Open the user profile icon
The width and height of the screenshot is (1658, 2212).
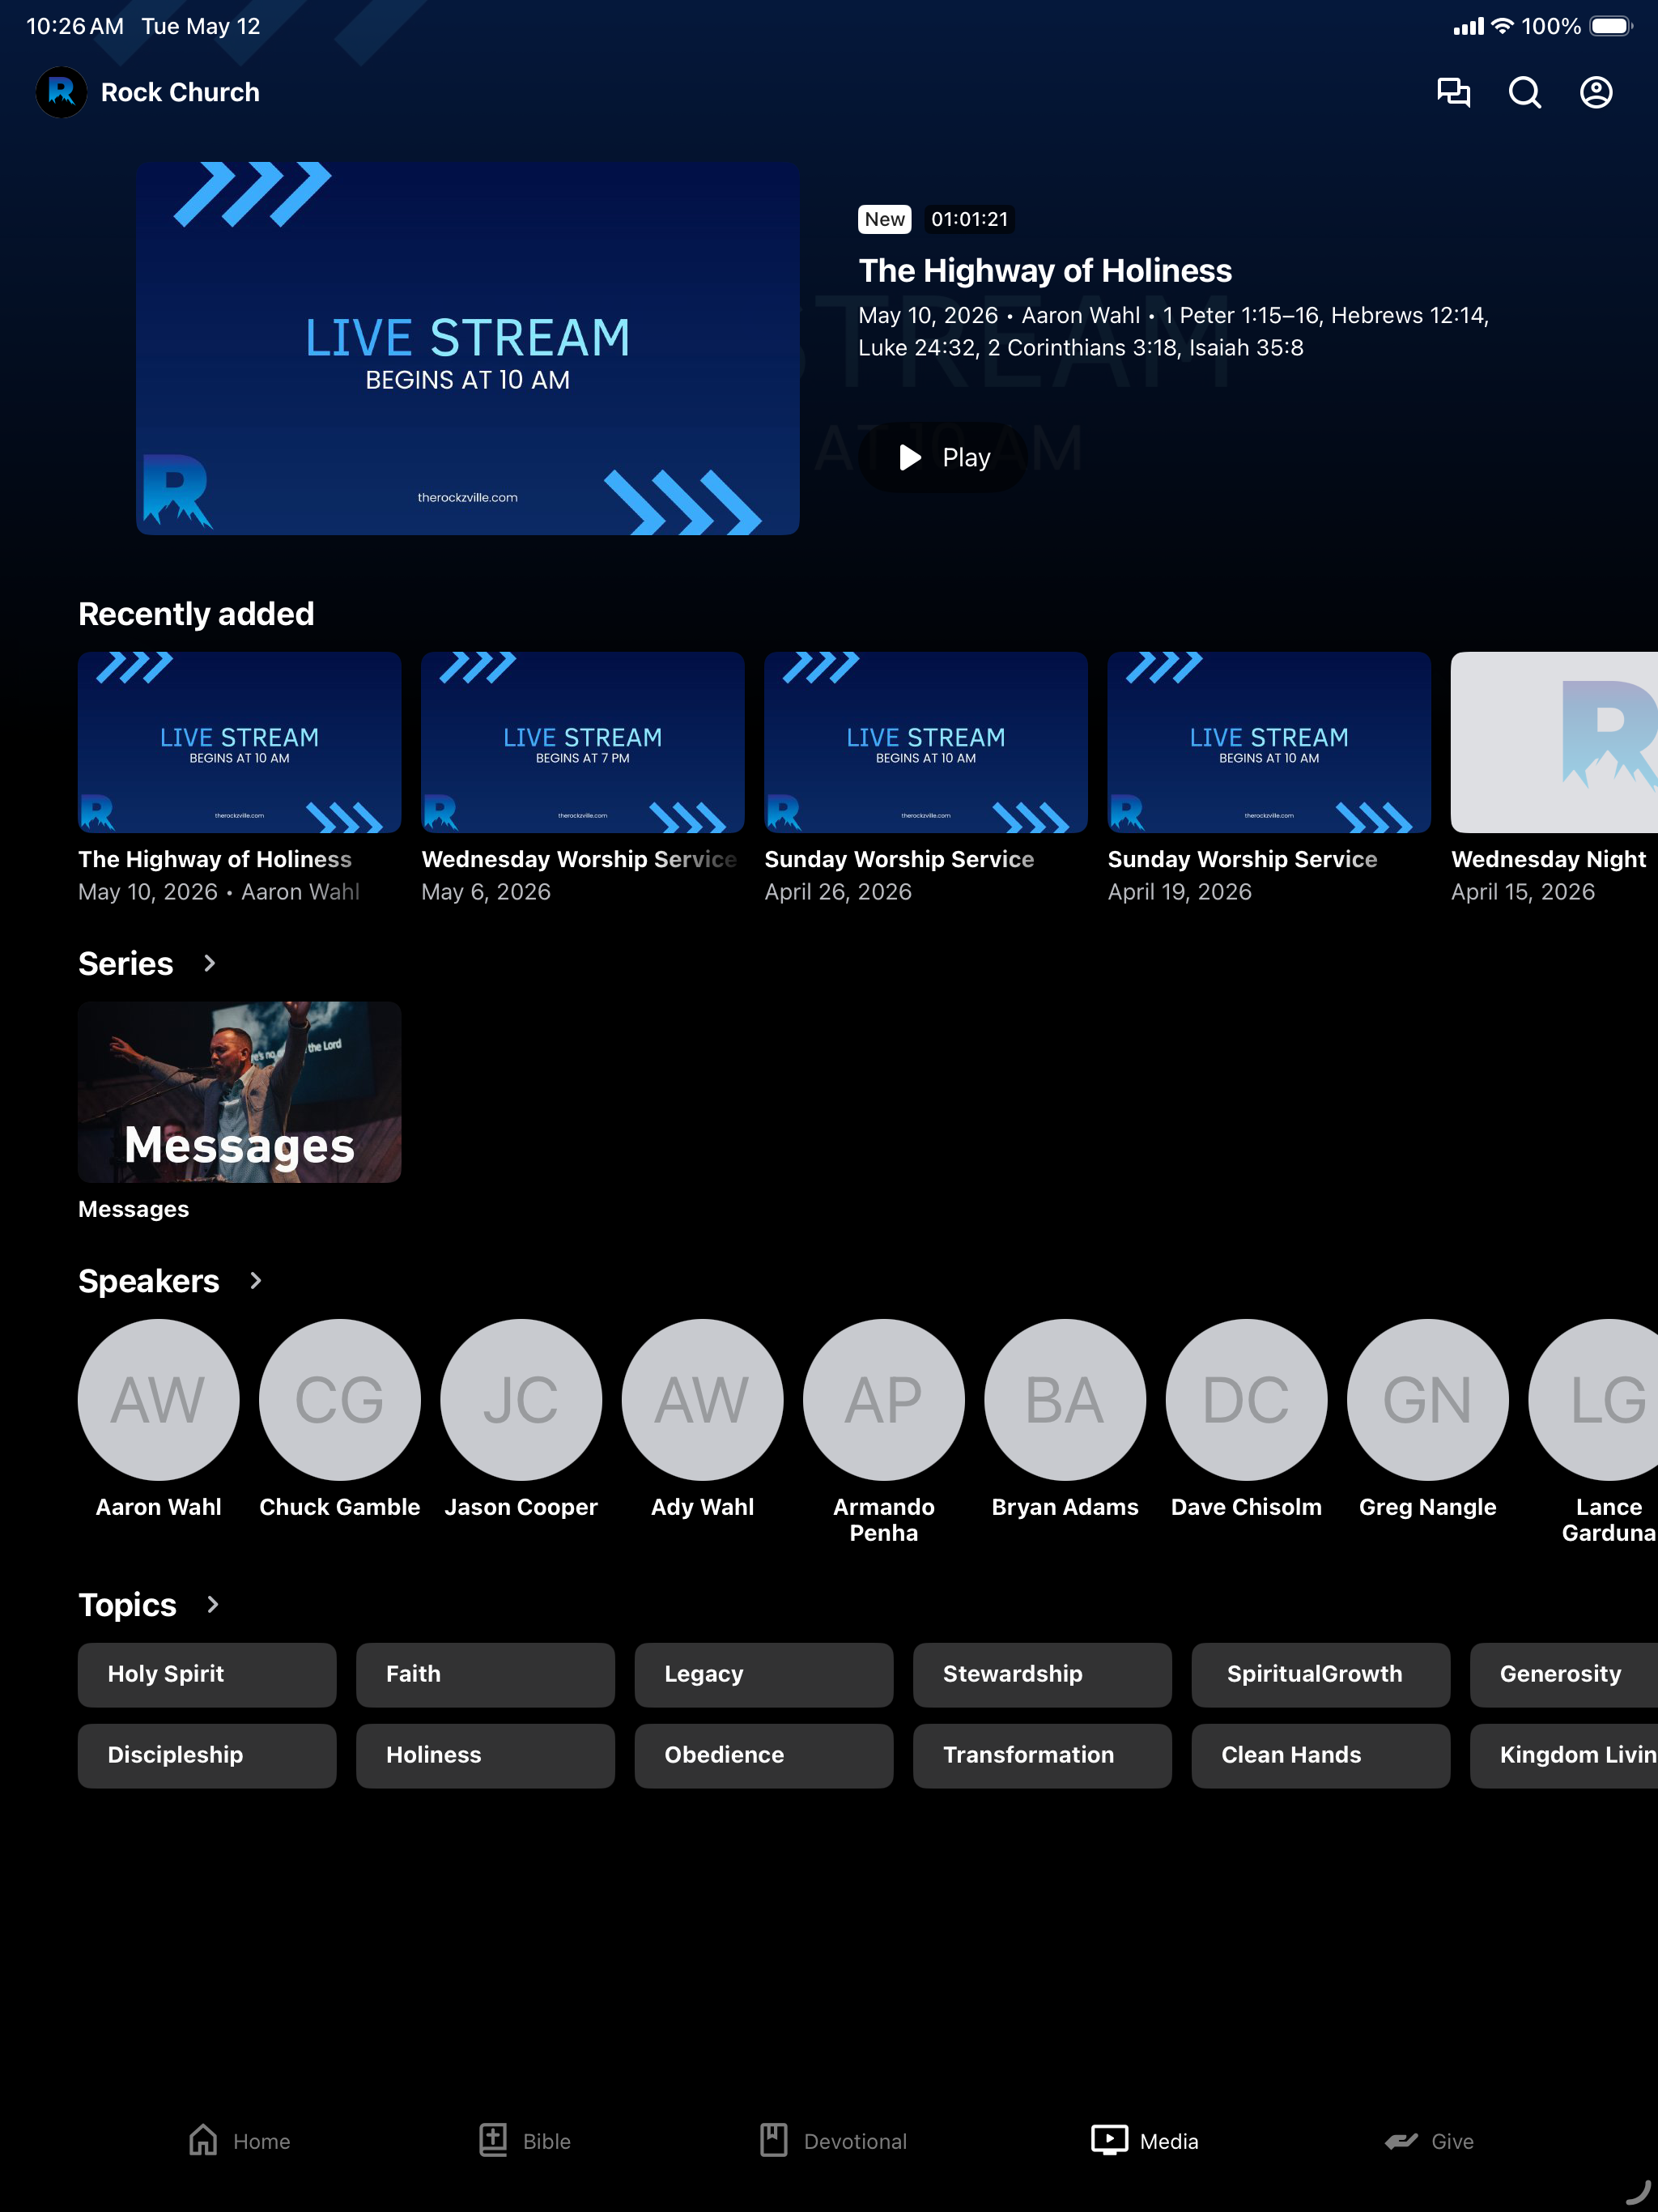1596,92
